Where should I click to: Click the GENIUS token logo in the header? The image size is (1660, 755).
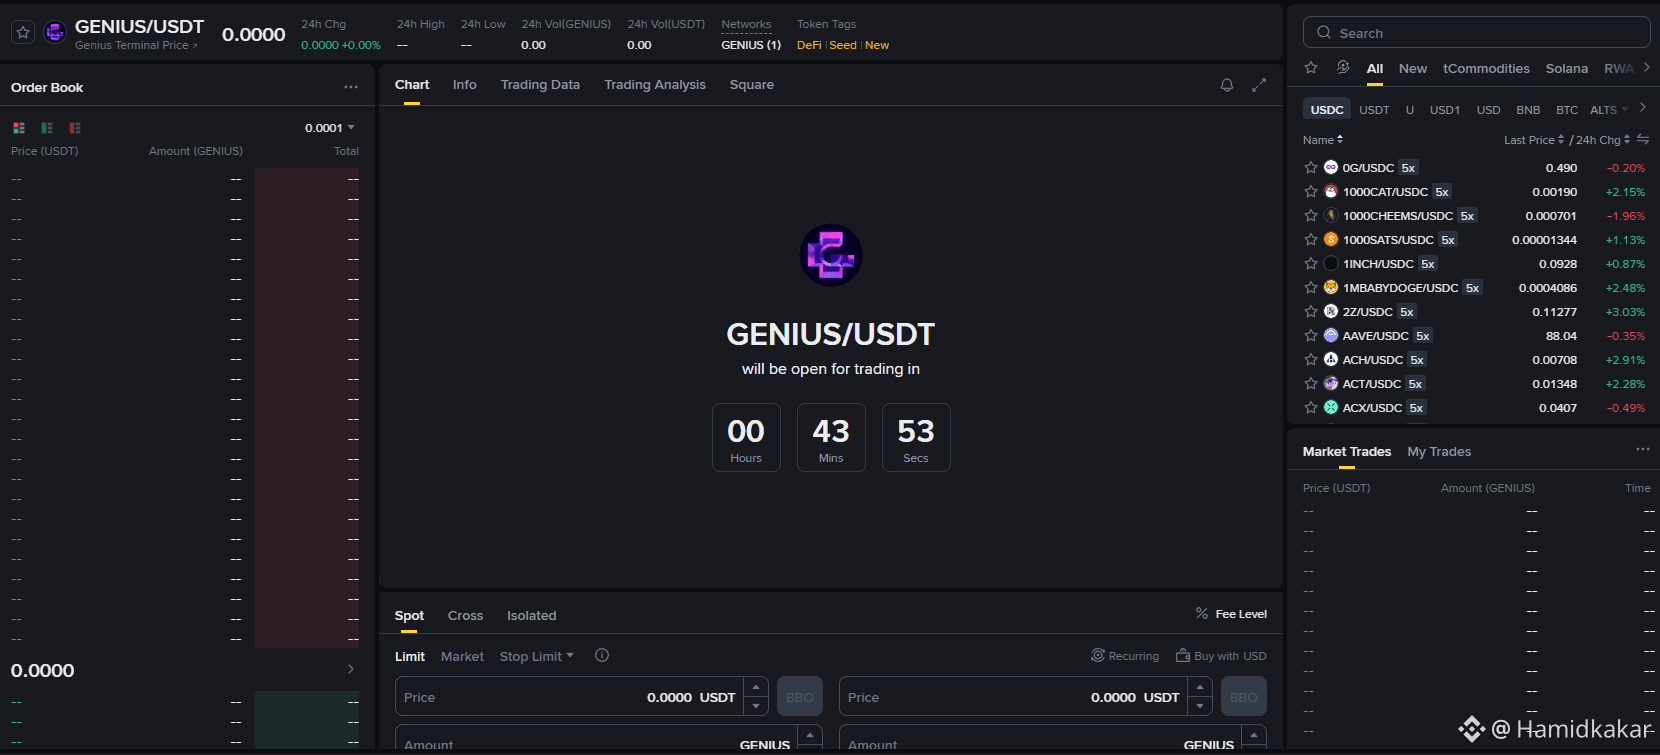[55, 33]
